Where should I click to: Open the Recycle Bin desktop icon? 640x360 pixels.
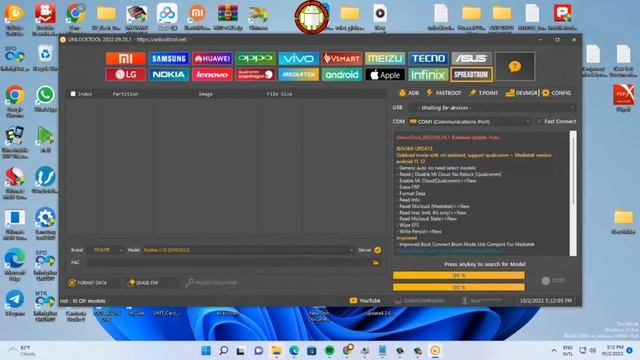click(x=45, y=58)
